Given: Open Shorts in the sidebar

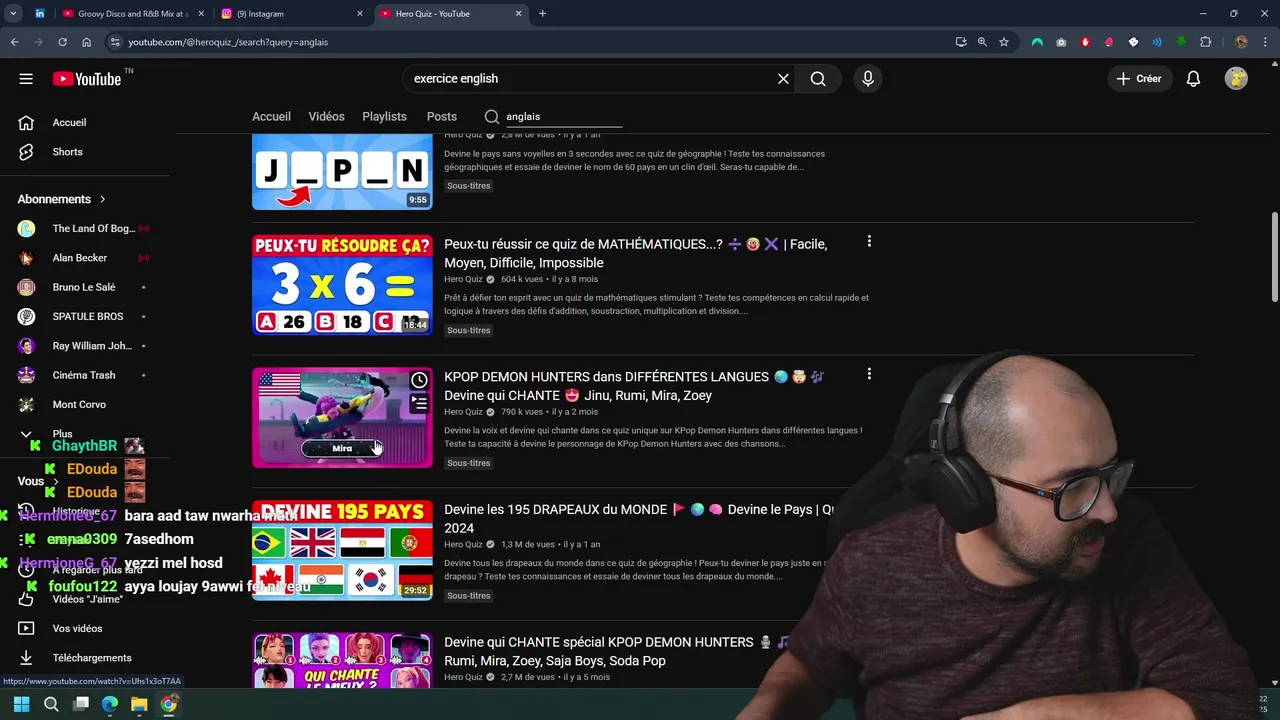Looking at the screenshot, I should click(70, 152).
